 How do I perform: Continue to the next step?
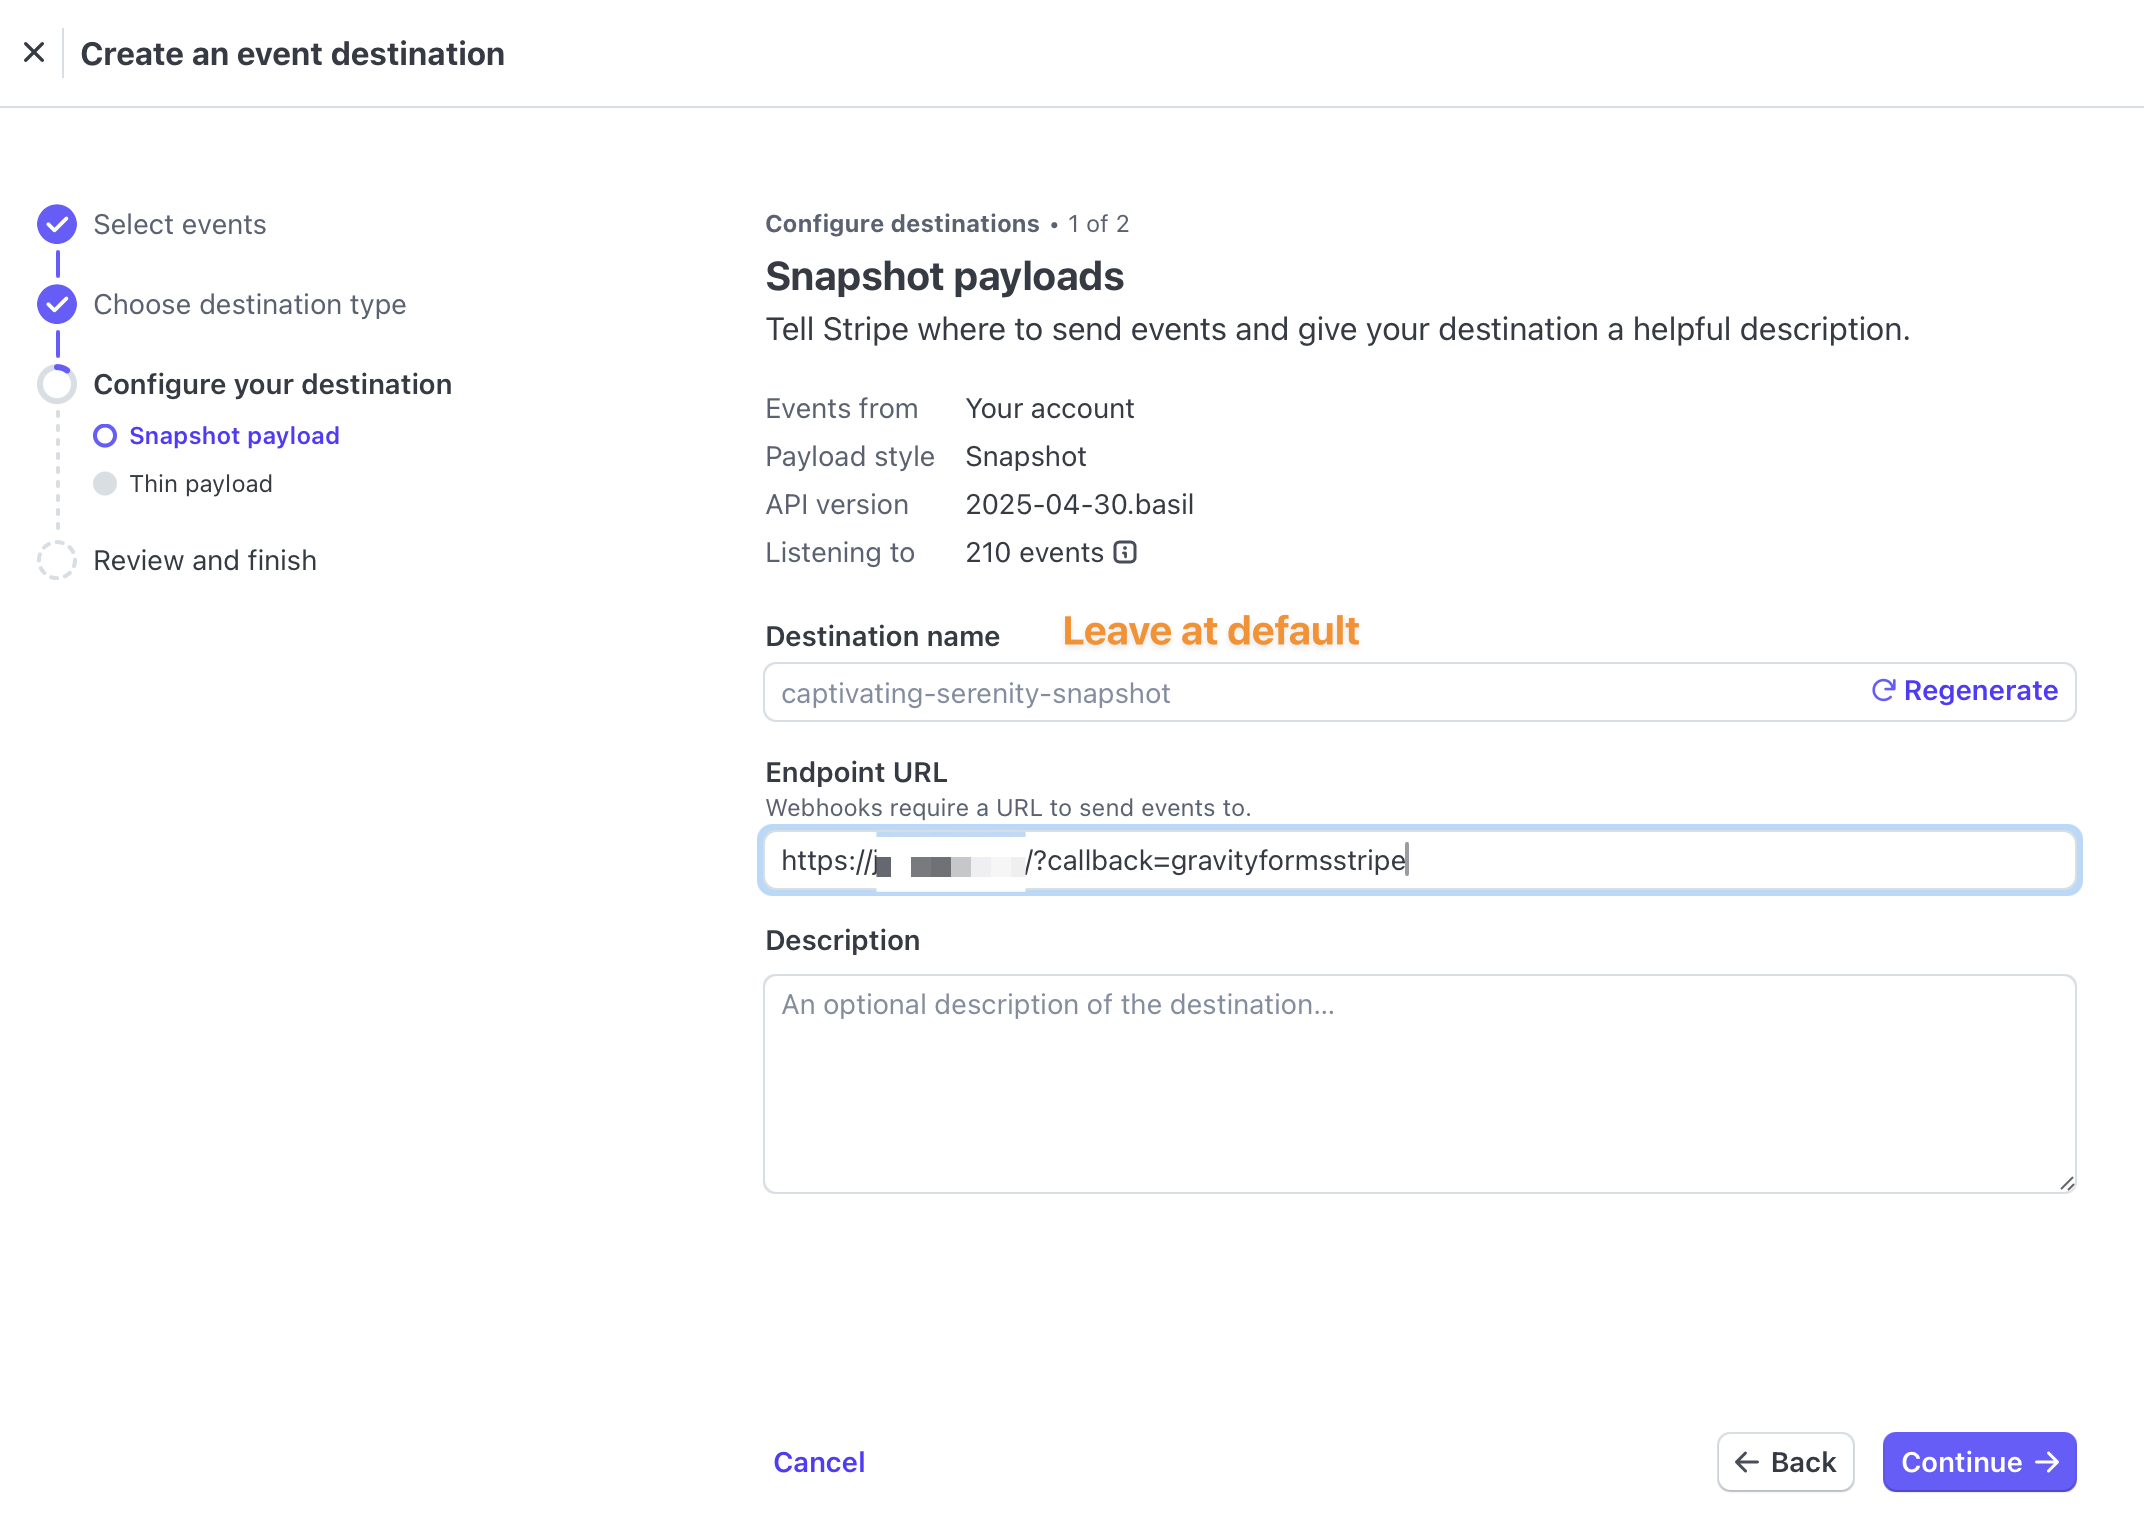(1979, 1462)
